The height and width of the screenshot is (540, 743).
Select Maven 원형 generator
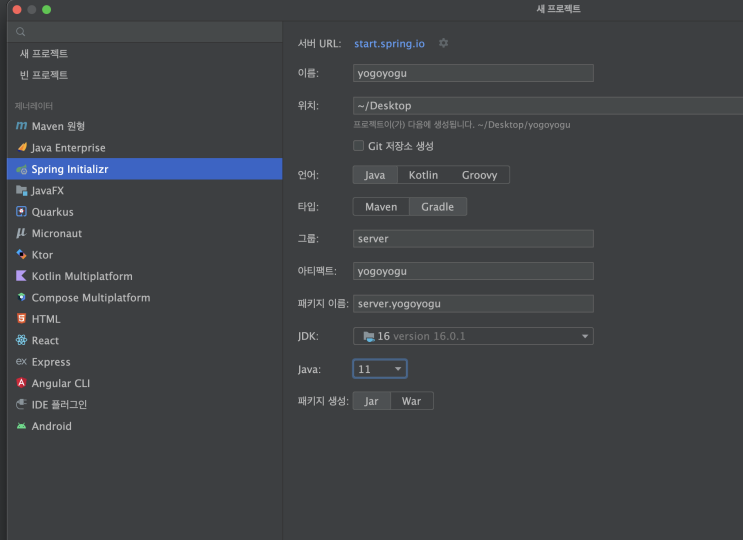pyautogui.click(x=145, y=126)
